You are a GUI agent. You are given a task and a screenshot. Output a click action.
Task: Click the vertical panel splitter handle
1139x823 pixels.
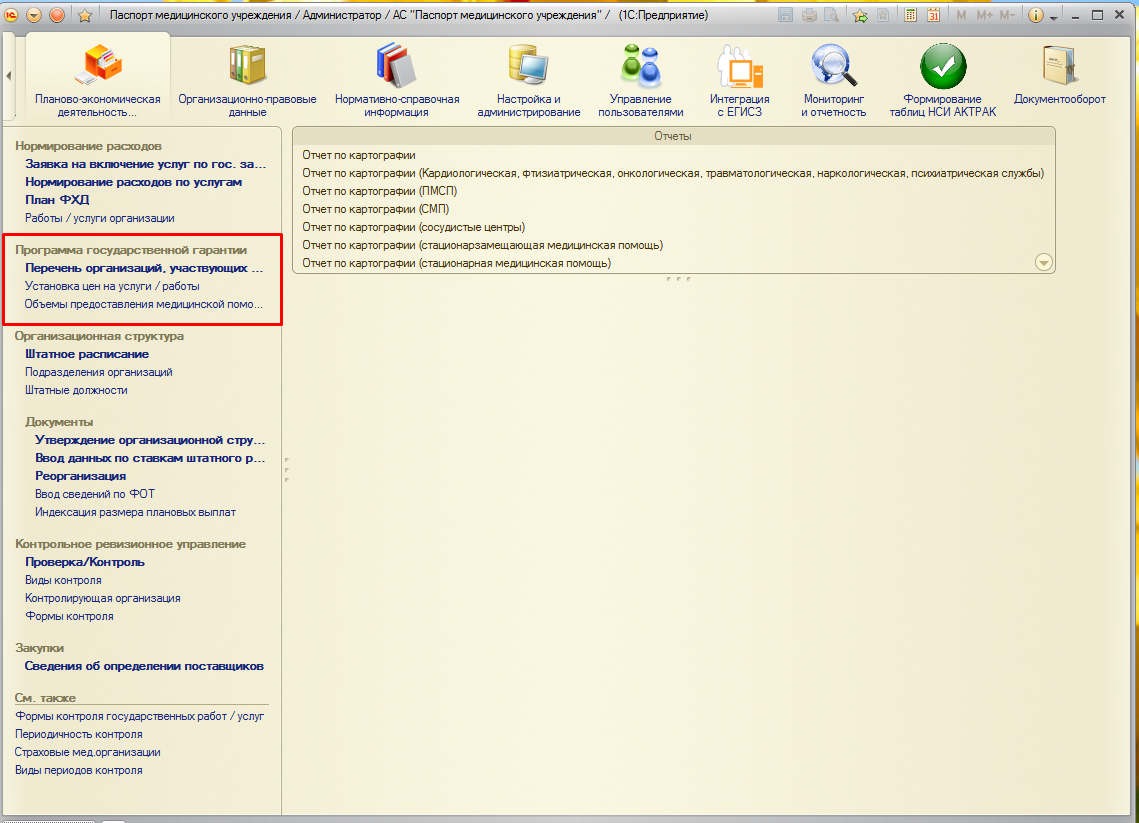(x=286, y=470)
